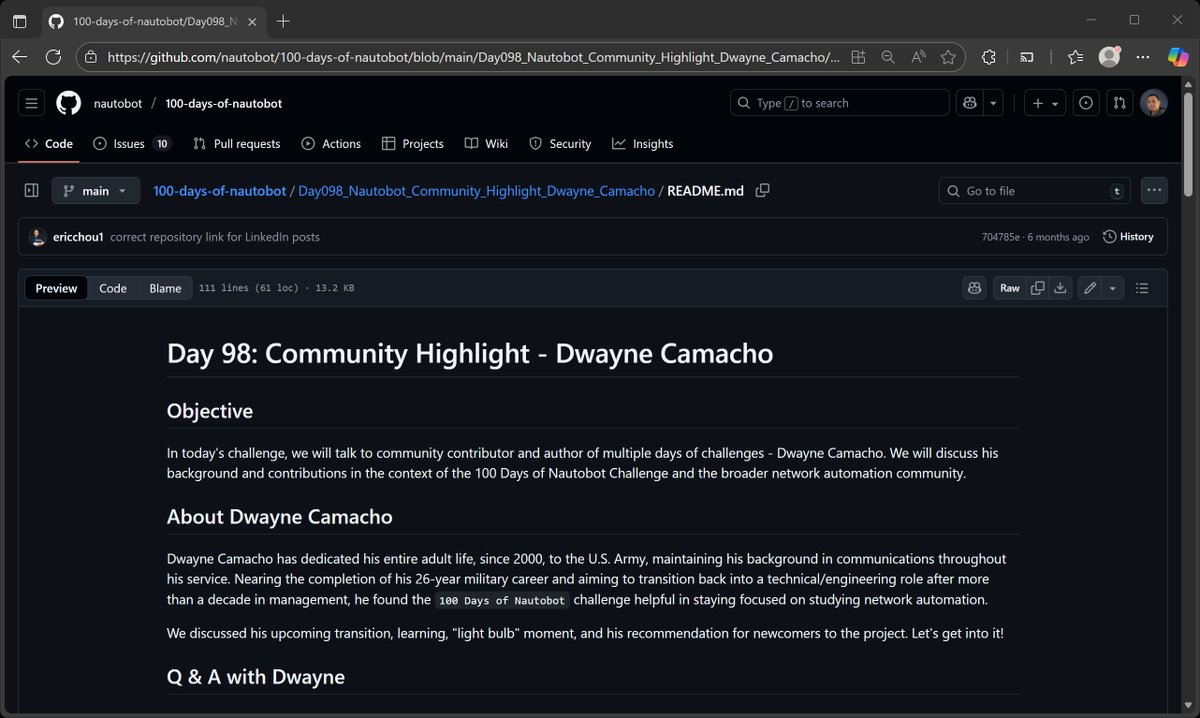This screenshot has width=1200, height=718.
Task: Open 100-days-of-nautobot repository header link
Action: coord(224,103)
